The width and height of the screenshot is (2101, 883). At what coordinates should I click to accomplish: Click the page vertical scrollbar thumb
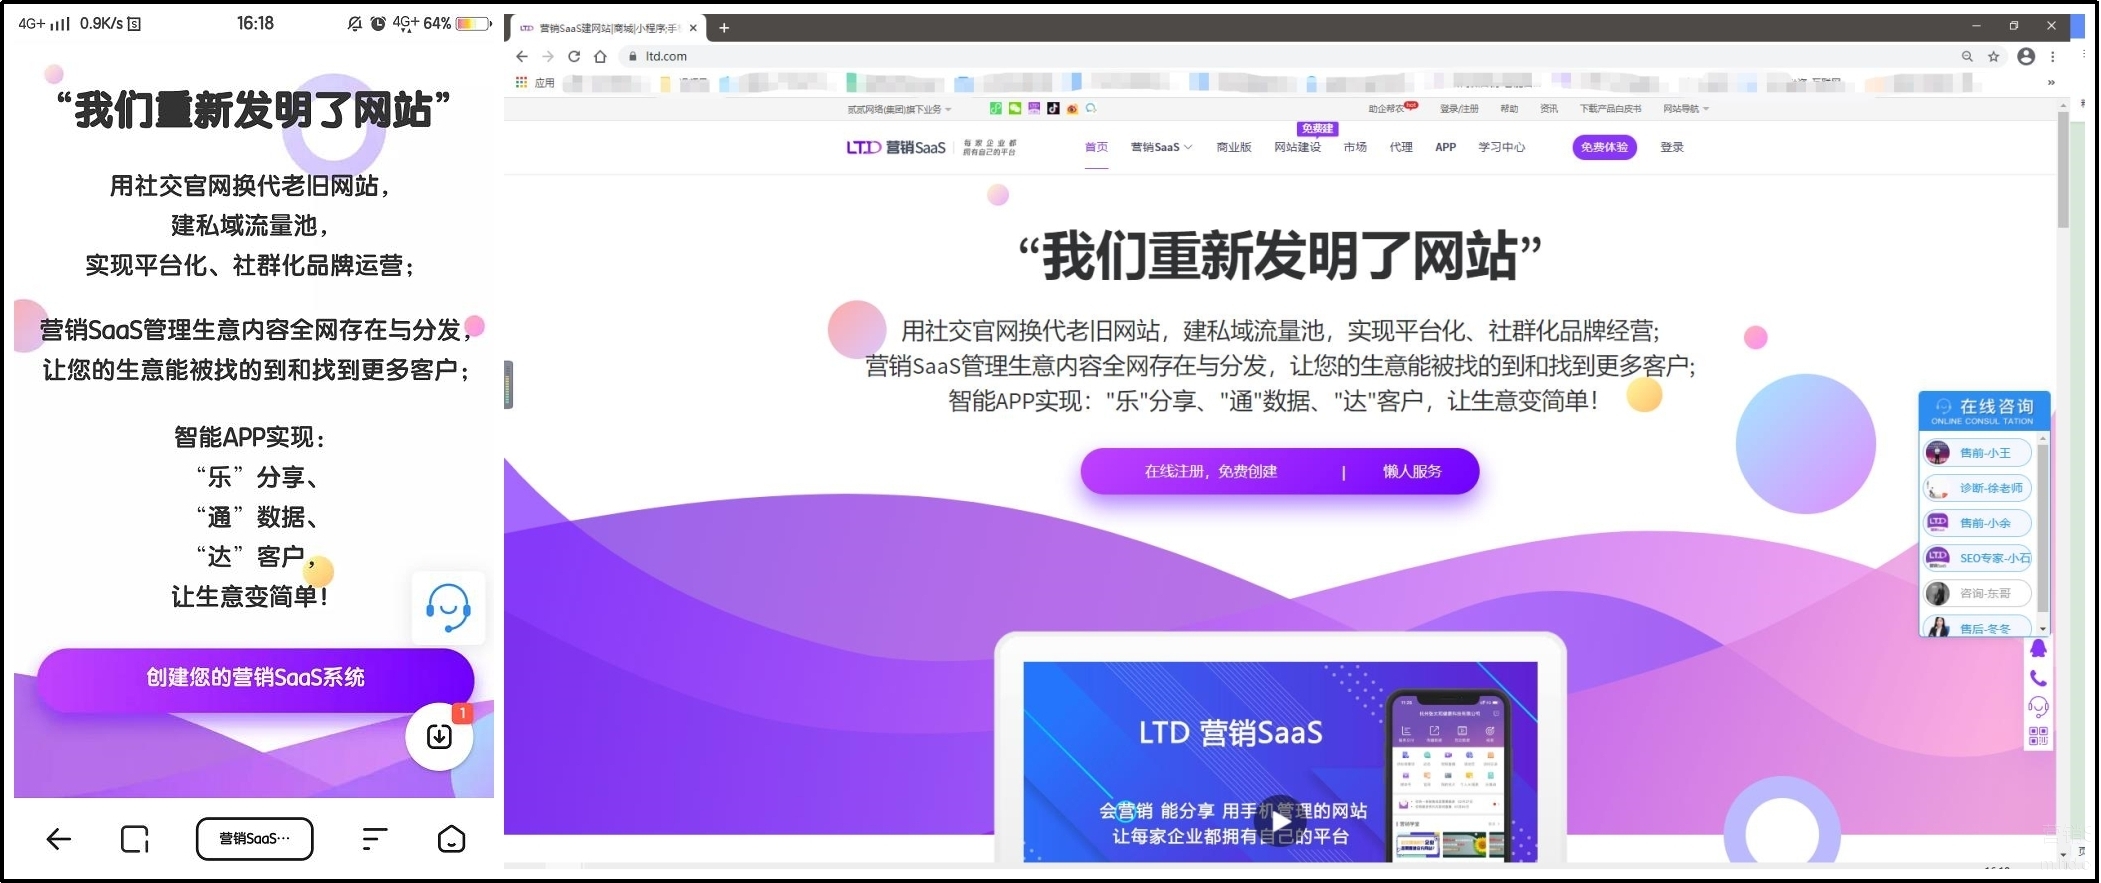click(2063, 170)
